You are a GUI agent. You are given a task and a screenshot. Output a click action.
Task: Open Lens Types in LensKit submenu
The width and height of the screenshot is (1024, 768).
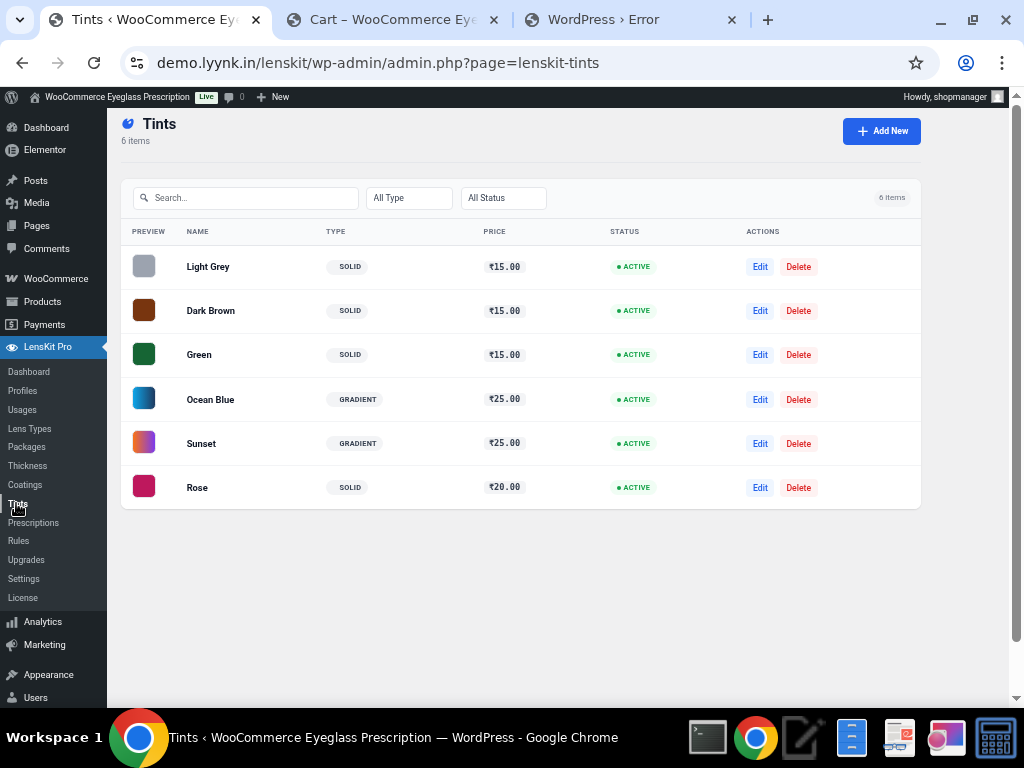point(30,428)
